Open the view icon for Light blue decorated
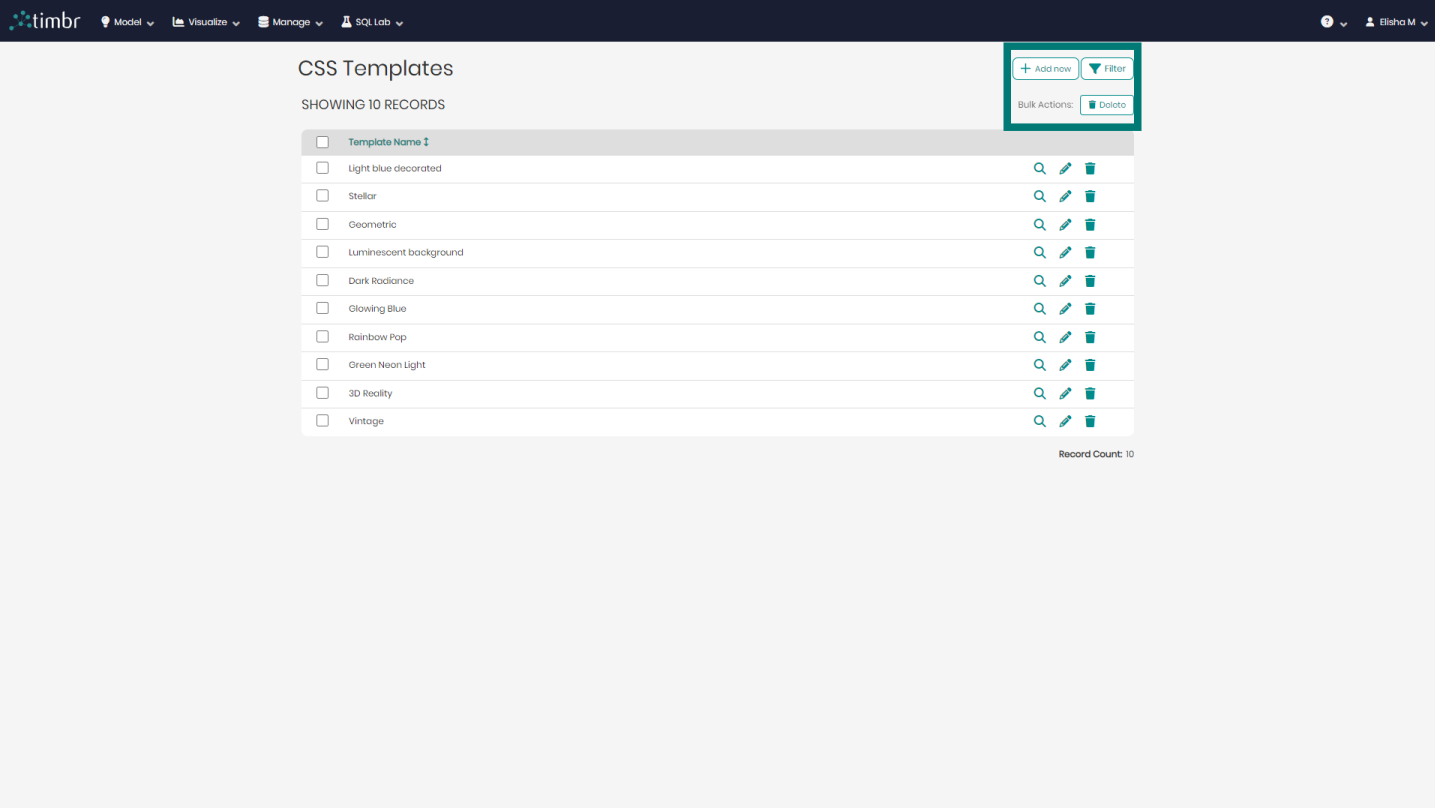 pos(1039,168)
